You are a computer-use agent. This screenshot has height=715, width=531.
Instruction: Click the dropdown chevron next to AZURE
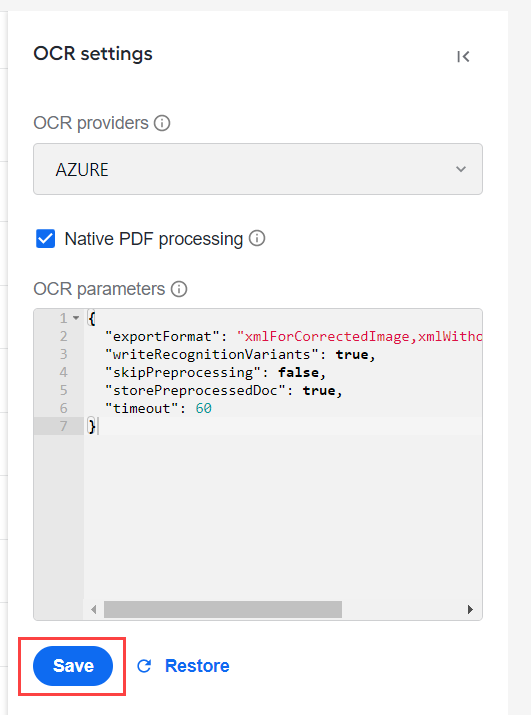(461, 169)
